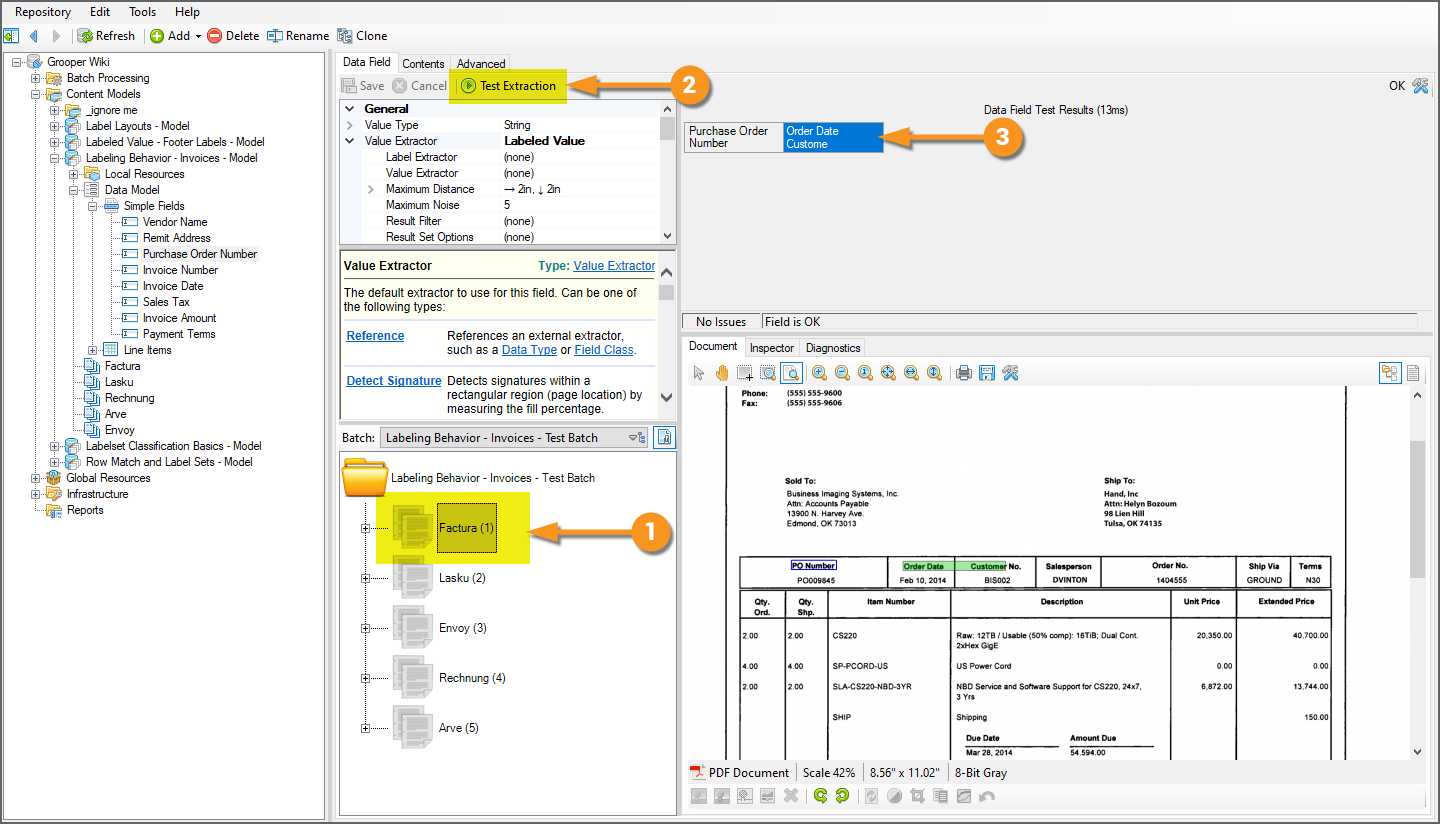Screen dimensions: 1440x824
Task: Select Invoice Number field in tree
Action: coord(180,270)
